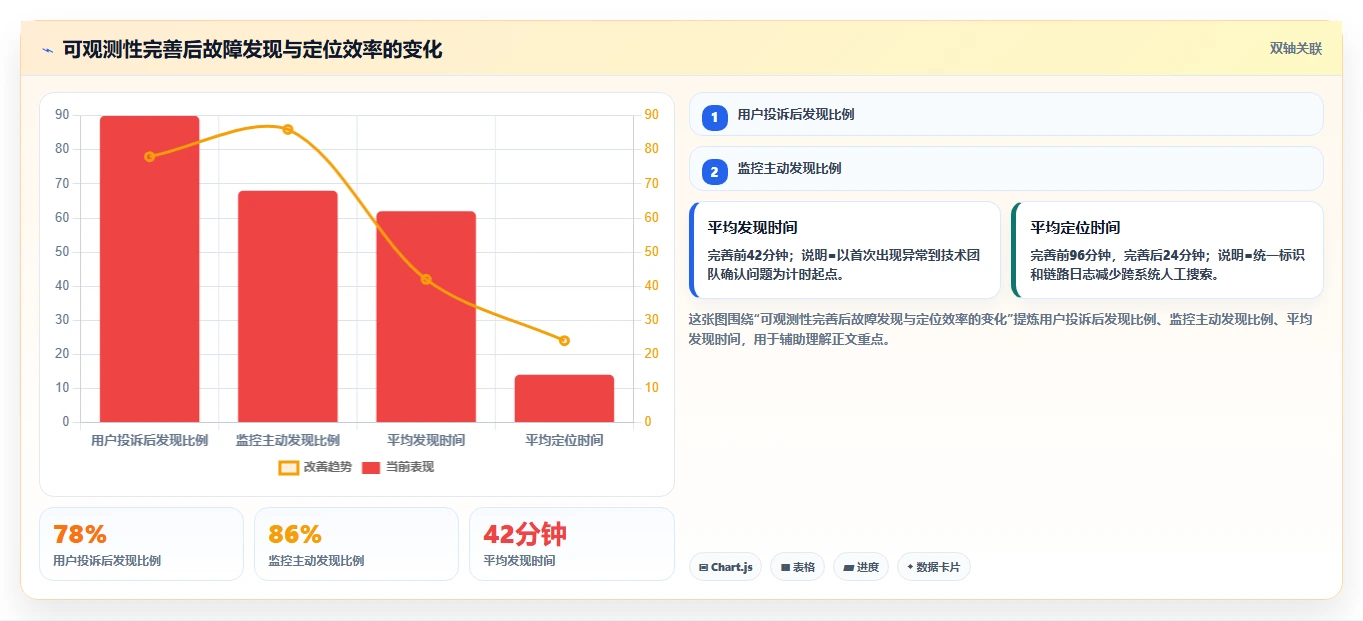Click x-axis label 监控主动发现比例
Viewport: 1363px width, 621px height.
click(x=288, y=440)
